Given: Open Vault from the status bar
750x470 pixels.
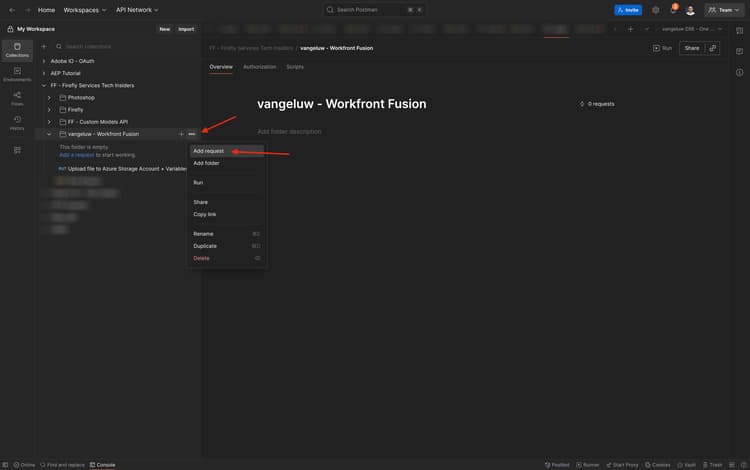Looking at the screenshot, I should (686, 465).
